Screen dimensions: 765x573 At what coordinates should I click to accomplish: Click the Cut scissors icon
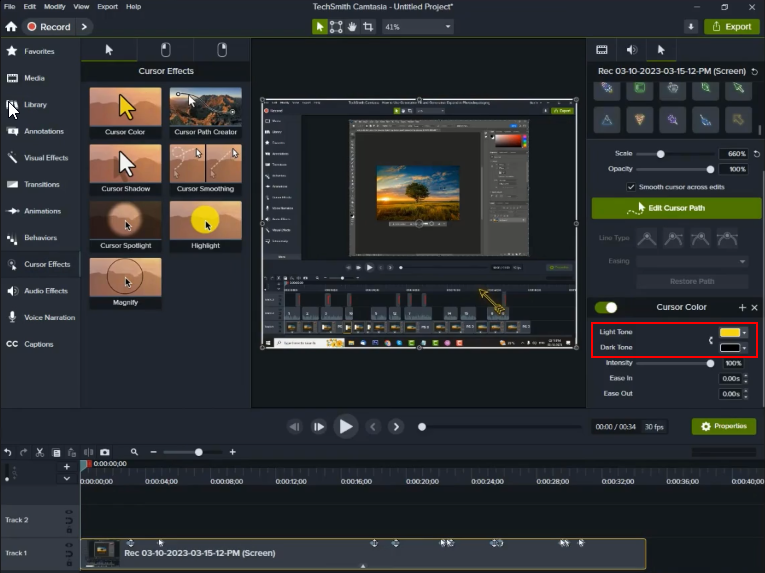39,453
